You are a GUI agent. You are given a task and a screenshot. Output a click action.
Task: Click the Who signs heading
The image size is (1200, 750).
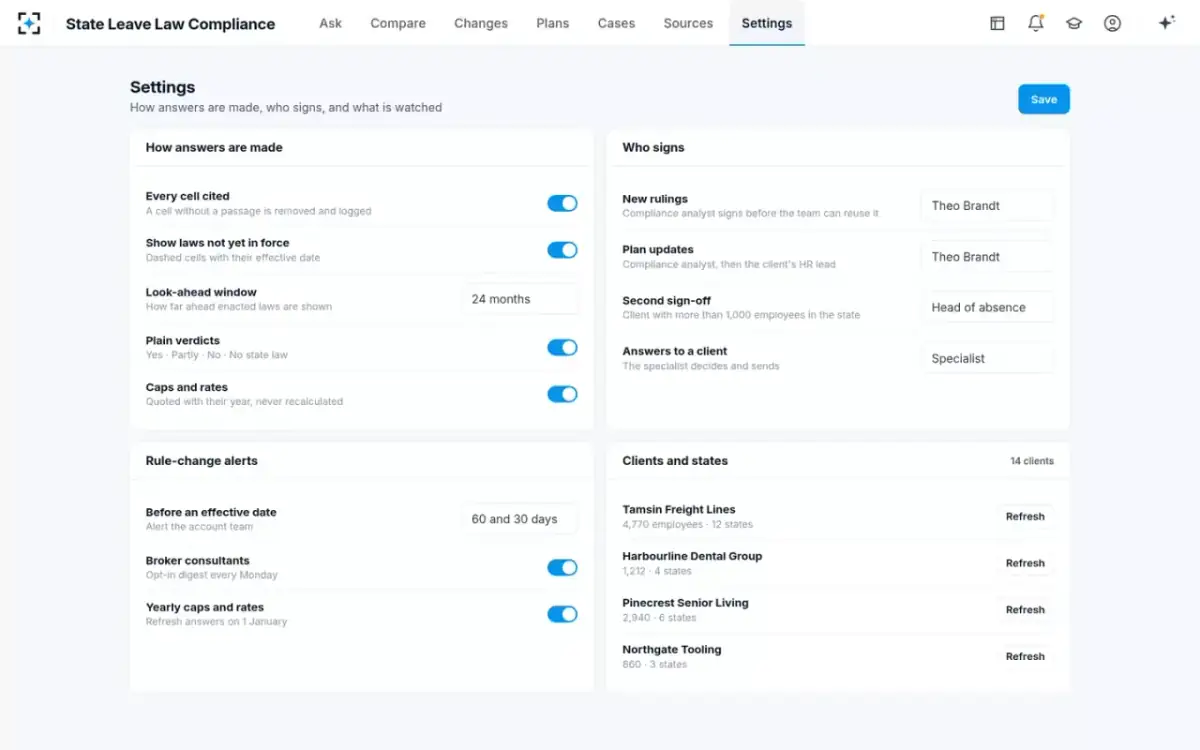pyautogui.click(x=653, y=147)
